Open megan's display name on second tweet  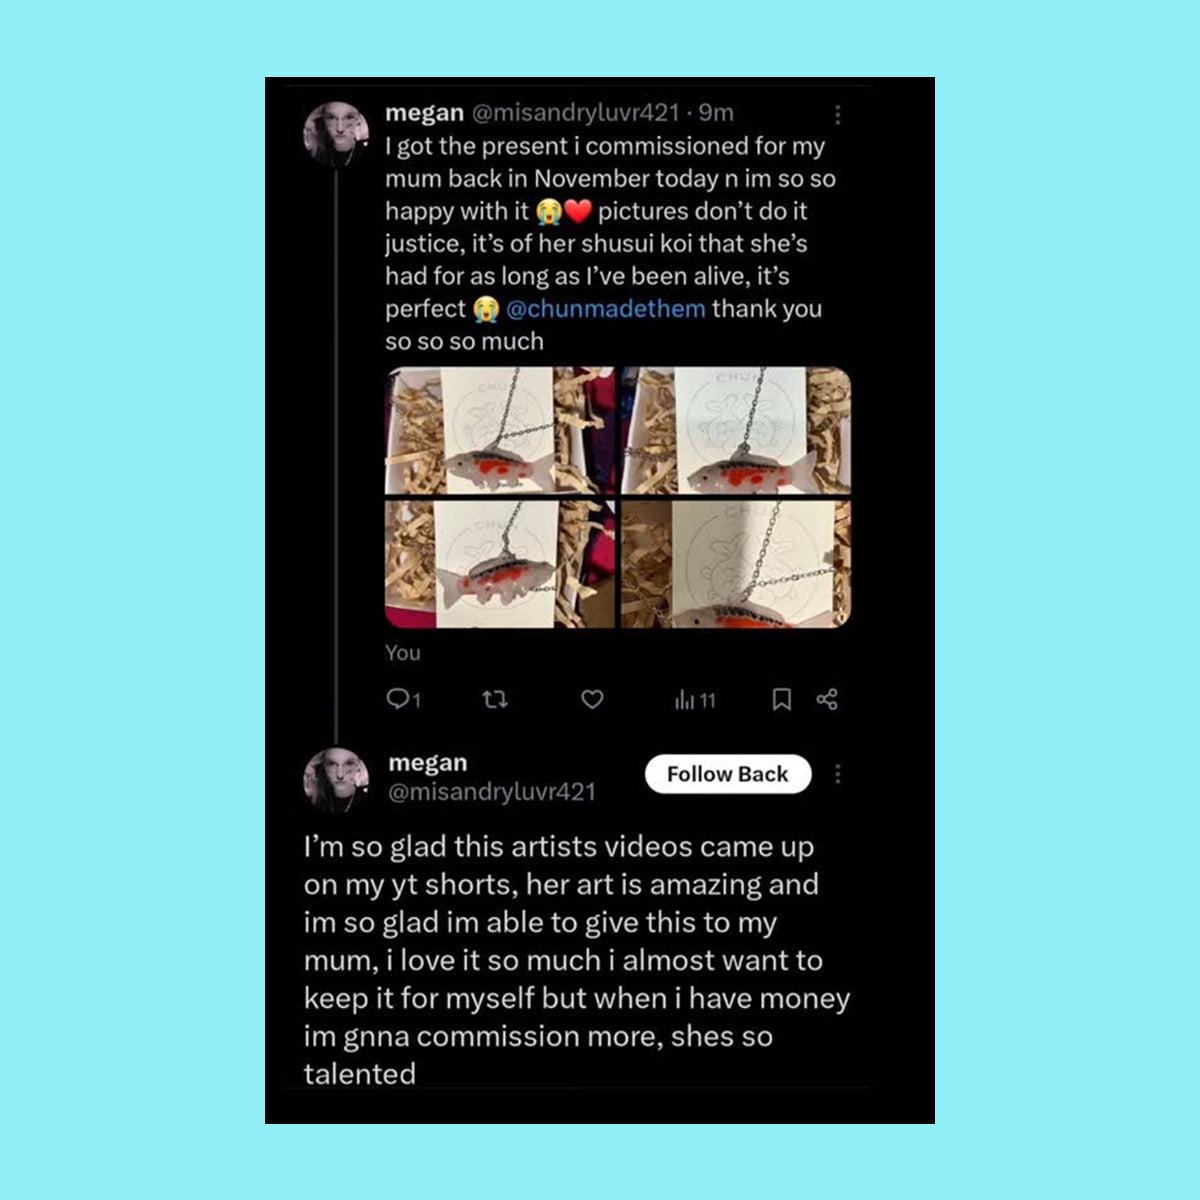point(427,762)
